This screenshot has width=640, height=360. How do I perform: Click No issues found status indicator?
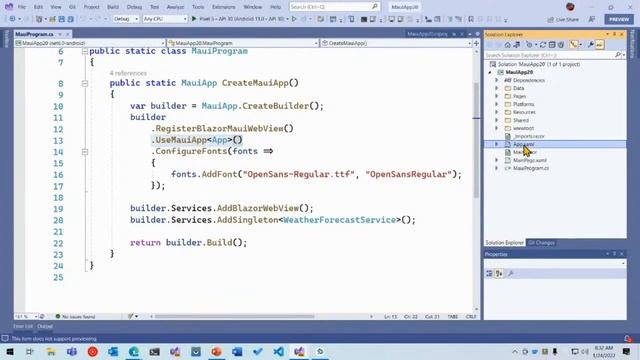[x=75, y=317]
